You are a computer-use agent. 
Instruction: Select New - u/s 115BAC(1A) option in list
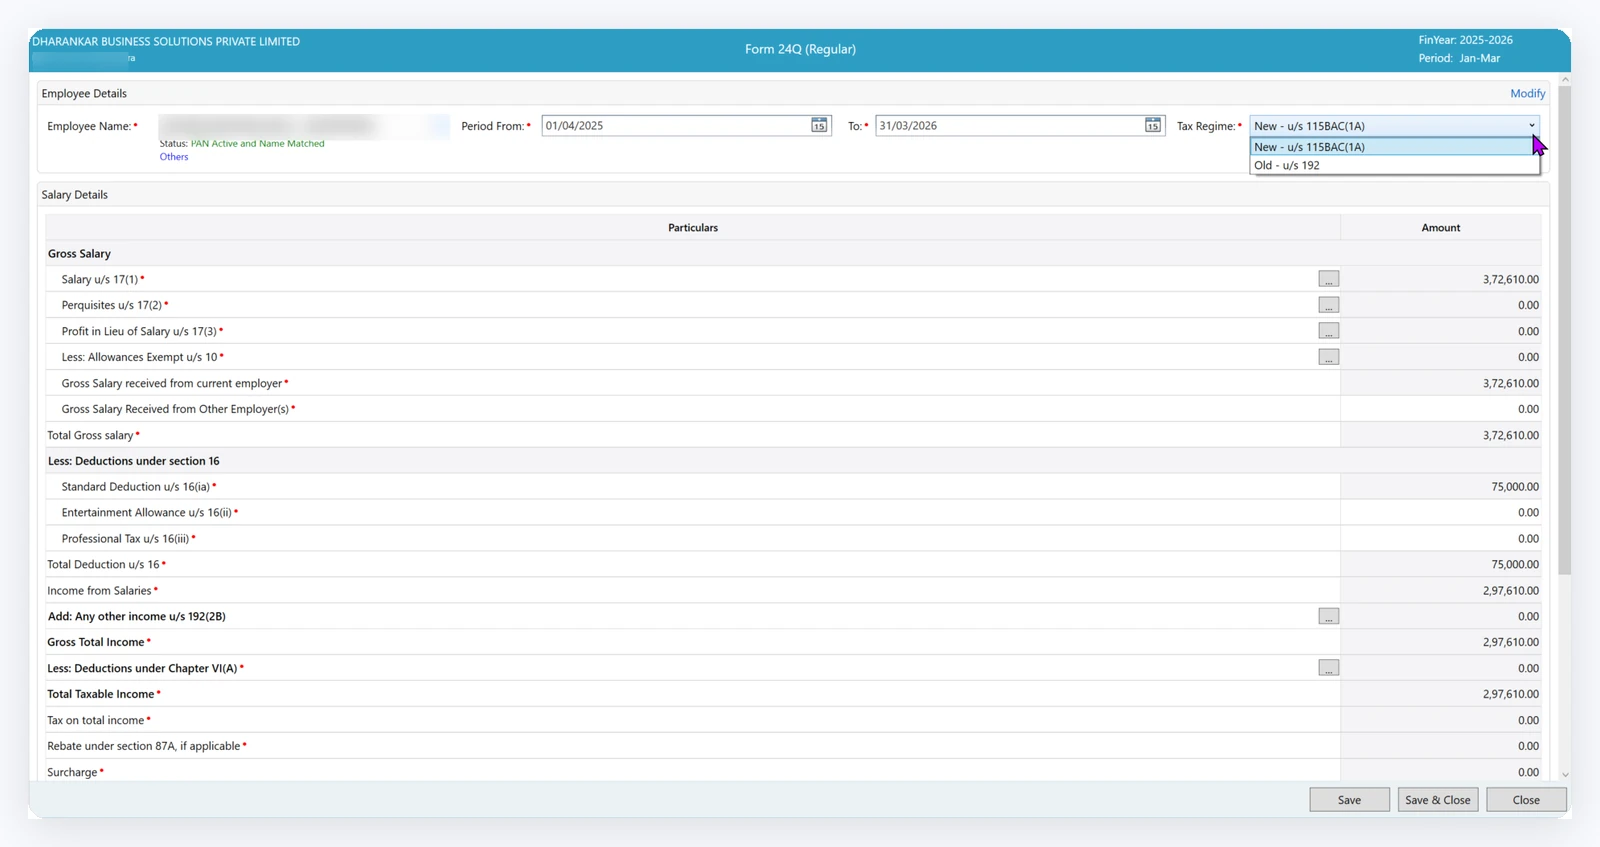[1394, 147]
